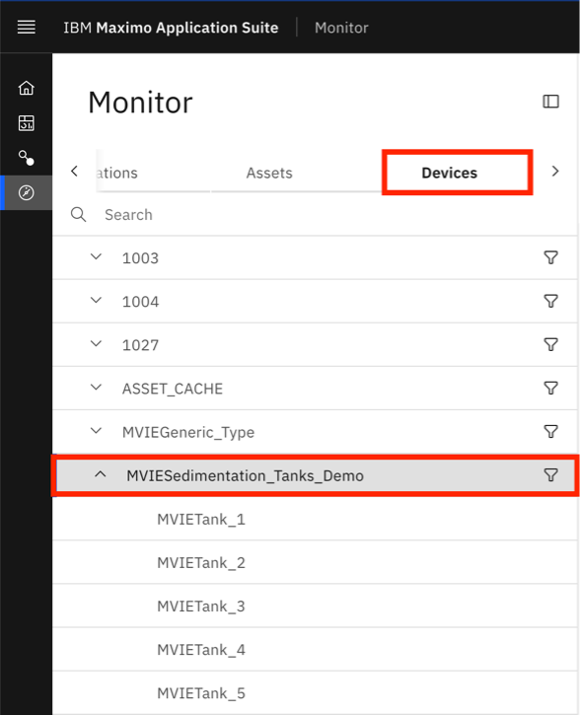Expand the MVIEGeneric_Type group
The width and height of the screenshot is (583, 715).
point(96,430)
